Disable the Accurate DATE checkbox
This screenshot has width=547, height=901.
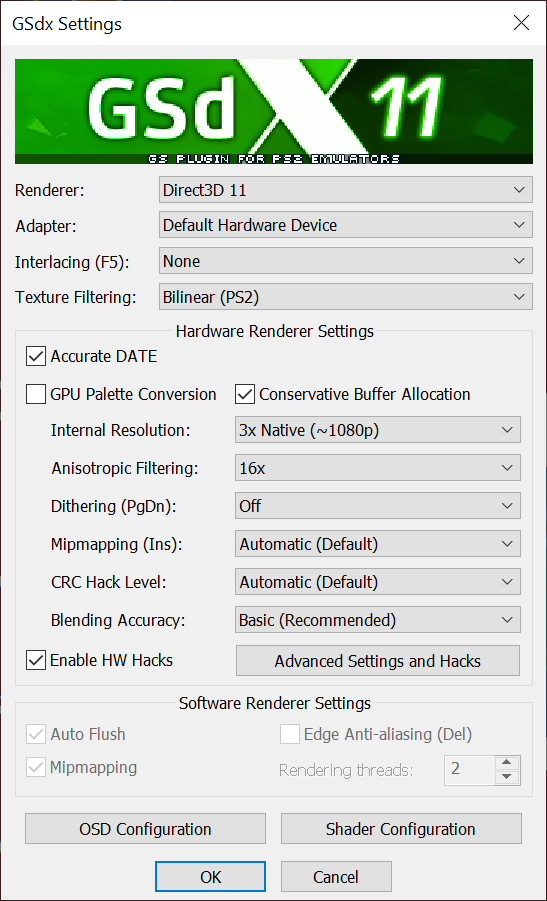tap(36, 356)
